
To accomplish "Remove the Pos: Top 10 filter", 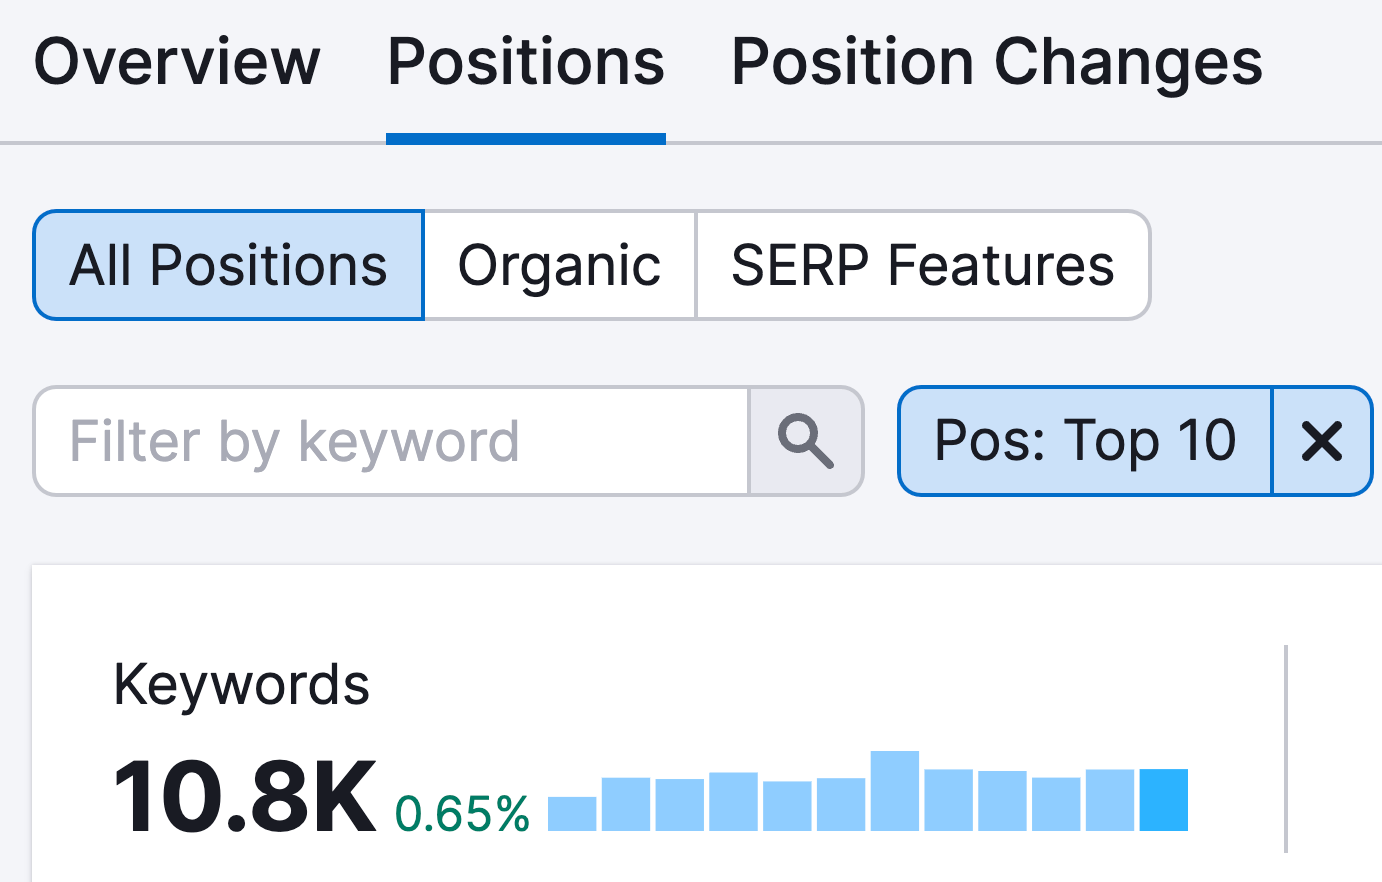I will 1321,441.
